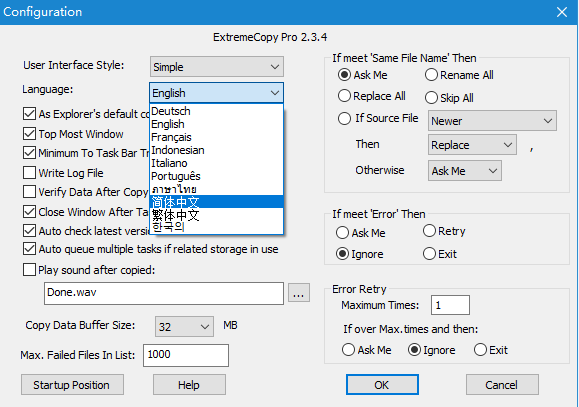
Task: Select Retry under If meet Error
Action: tap(429, 231)
